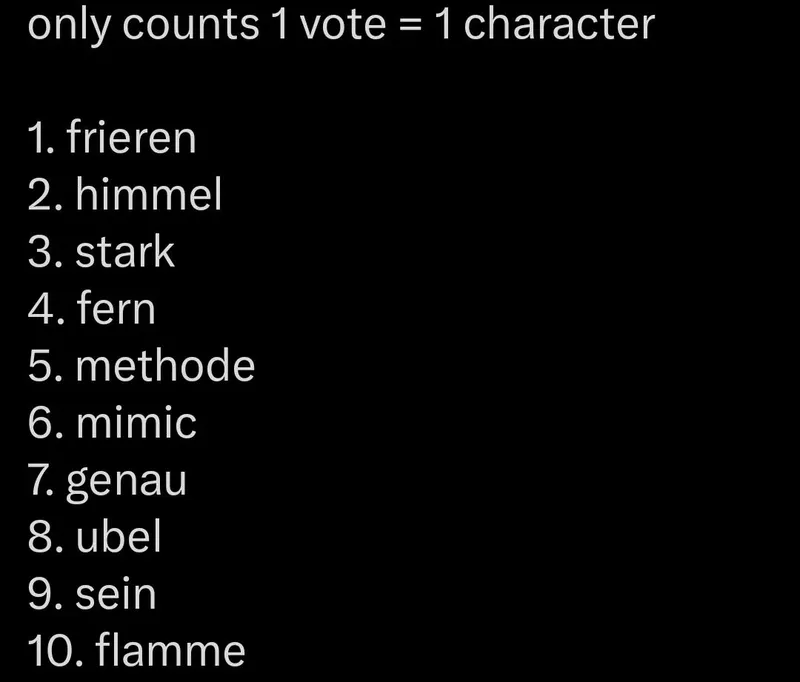Click the "stark" text entry

(125, 252)
